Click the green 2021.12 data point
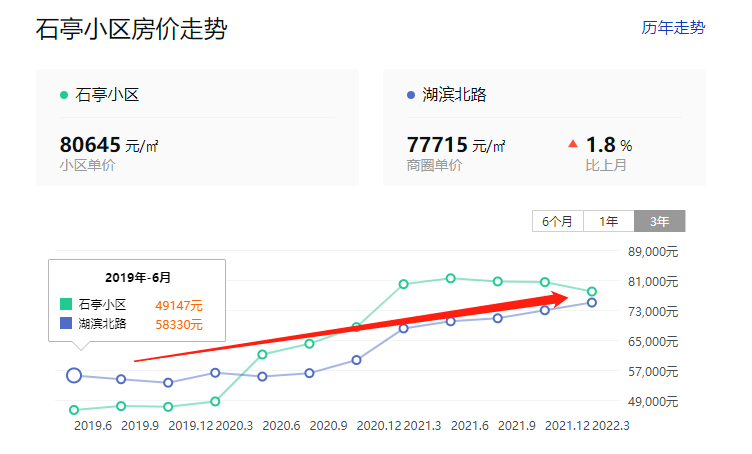The image size is (752, 454). 545,282
